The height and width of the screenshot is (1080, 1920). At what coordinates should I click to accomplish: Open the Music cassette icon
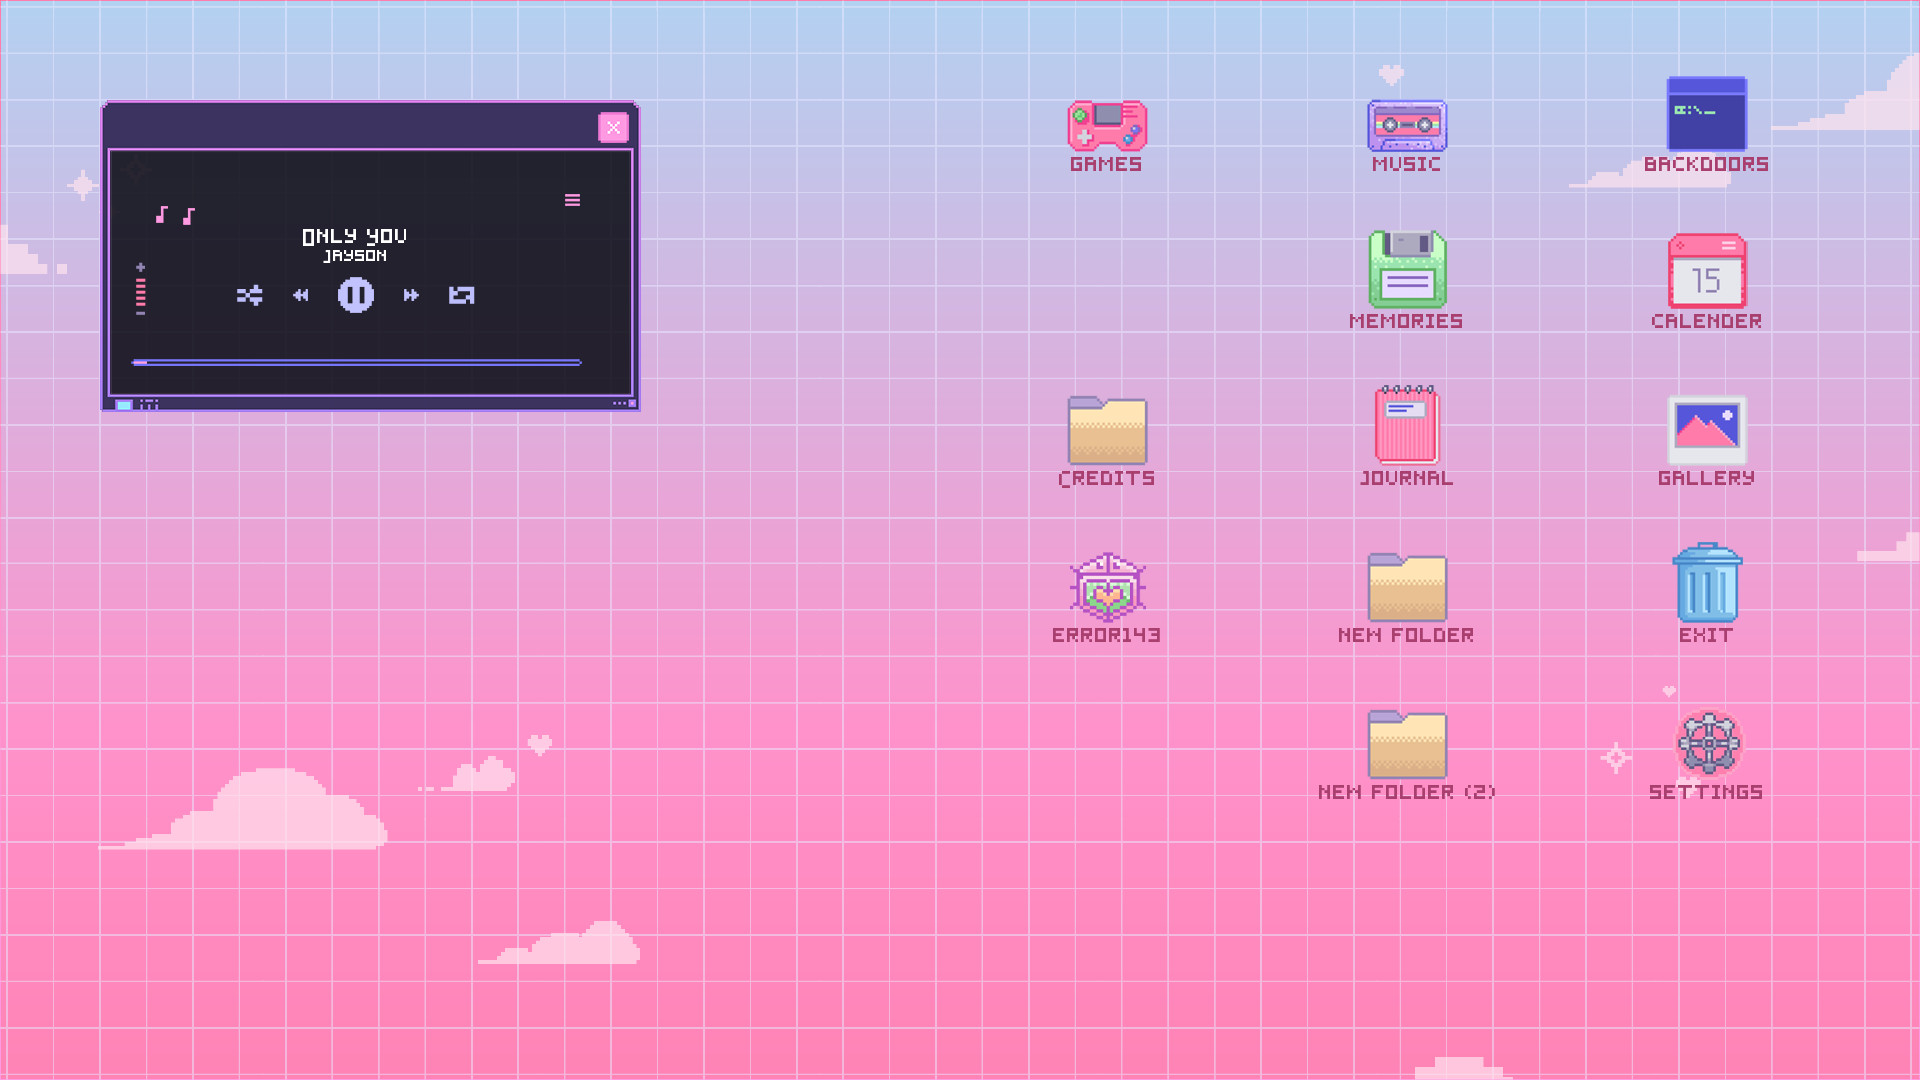tap(1406, 127)
